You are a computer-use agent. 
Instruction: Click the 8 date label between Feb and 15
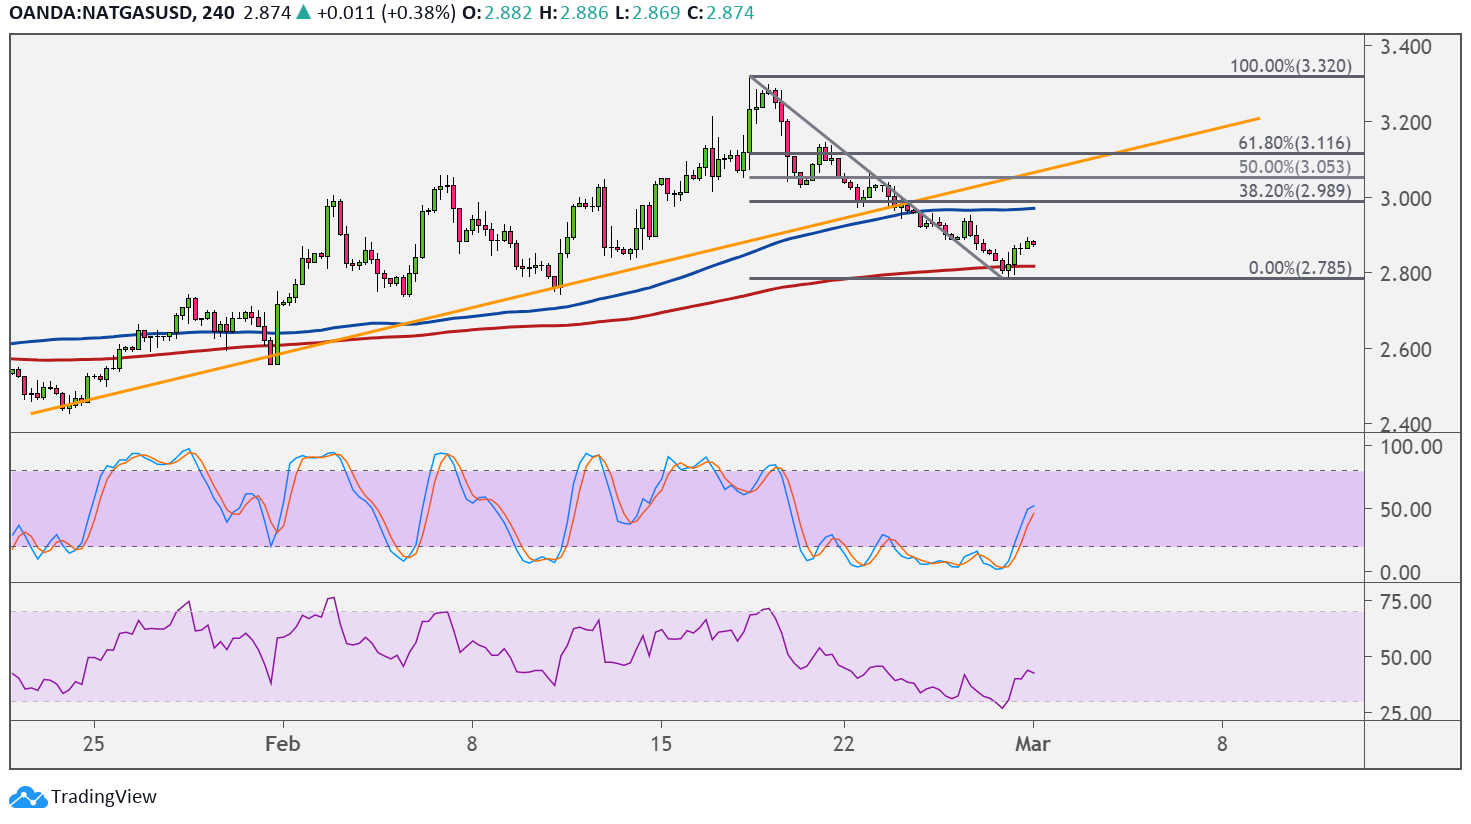pyautogui.click(x=472, y=744)
